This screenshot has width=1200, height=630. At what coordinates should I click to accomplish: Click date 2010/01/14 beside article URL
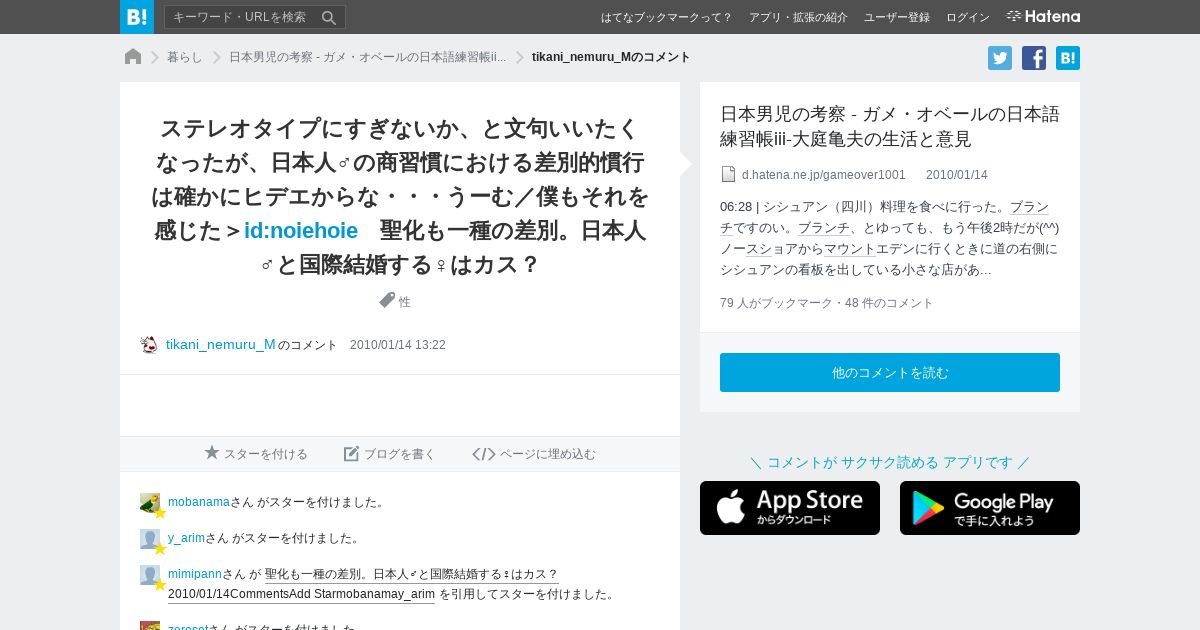(957, 175)
